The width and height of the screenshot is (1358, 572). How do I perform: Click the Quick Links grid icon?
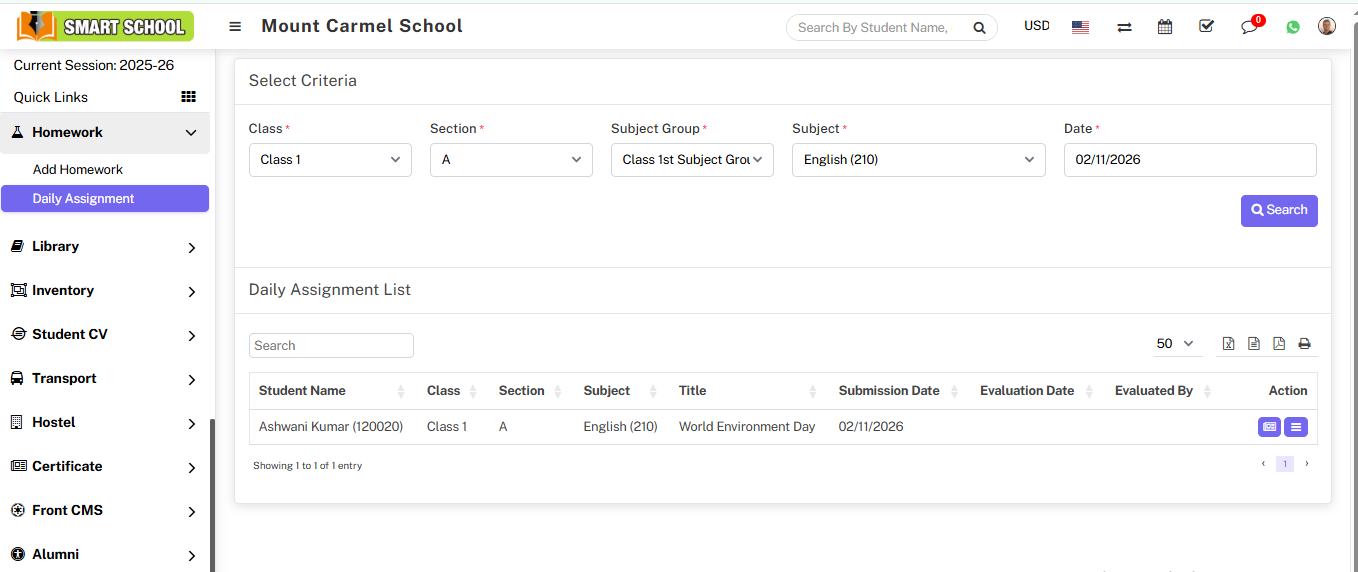pyautogui.click(x=188, y=97)
